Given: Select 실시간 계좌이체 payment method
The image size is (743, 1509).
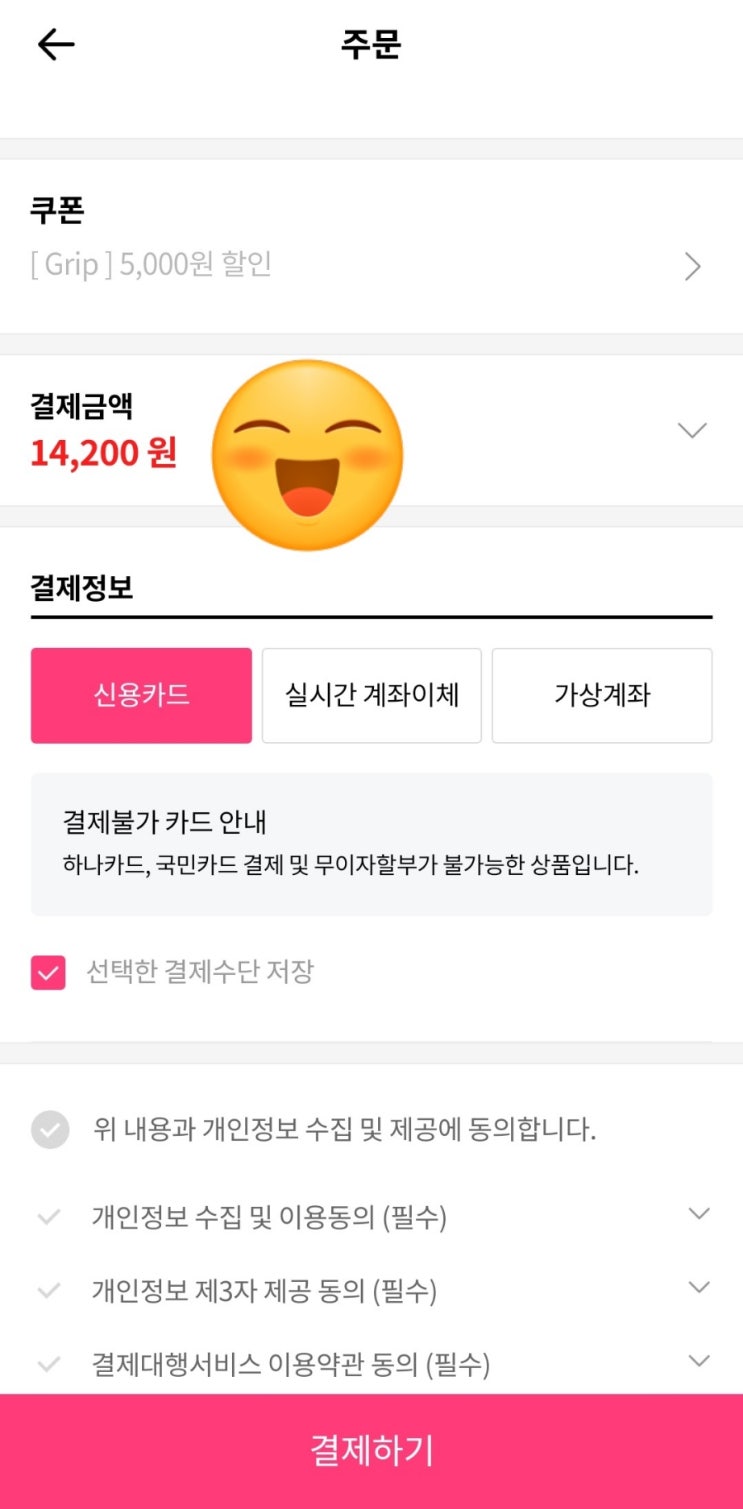Looking at the screenshot, I should [371, 695].
